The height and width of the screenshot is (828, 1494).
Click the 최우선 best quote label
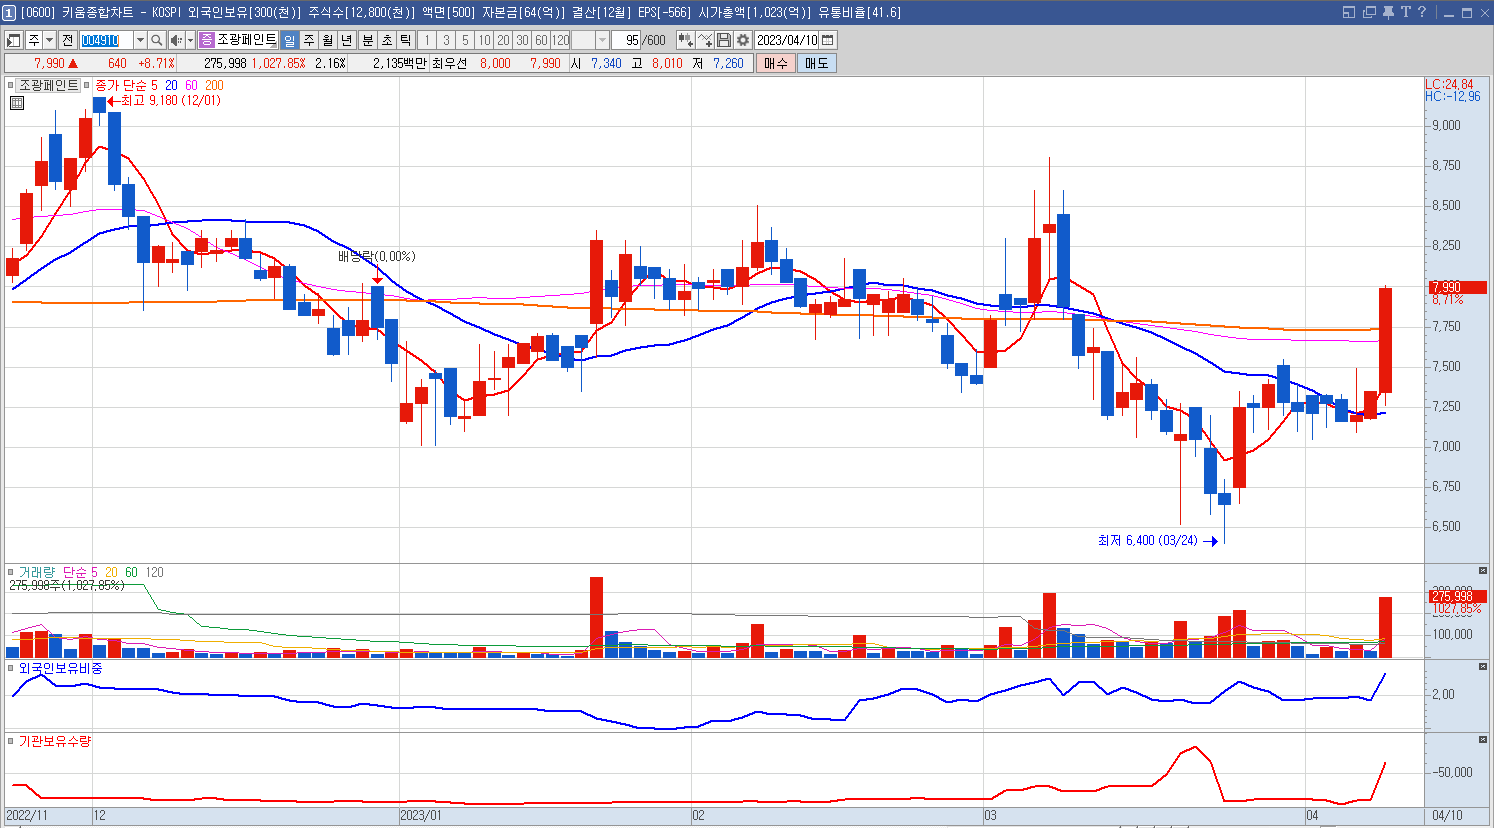point(449,63)
